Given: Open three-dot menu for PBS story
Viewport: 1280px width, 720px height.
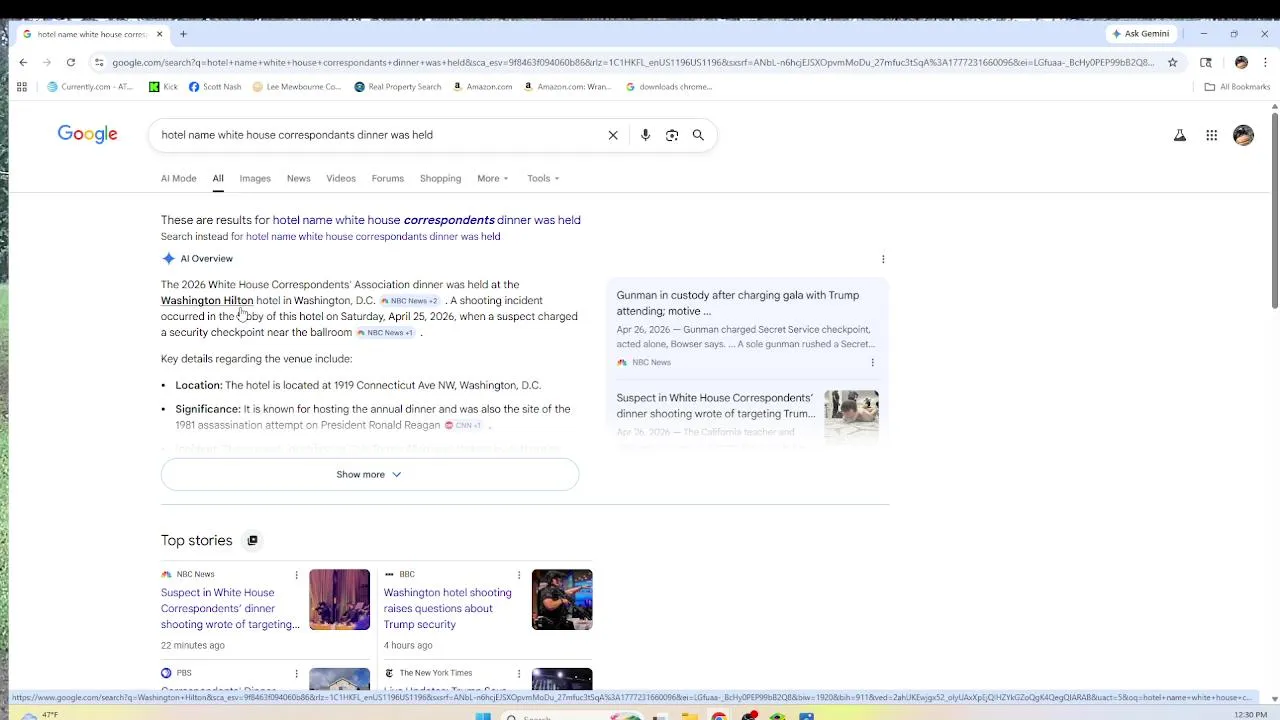Looking at the screenshot, I should (296, 673).
